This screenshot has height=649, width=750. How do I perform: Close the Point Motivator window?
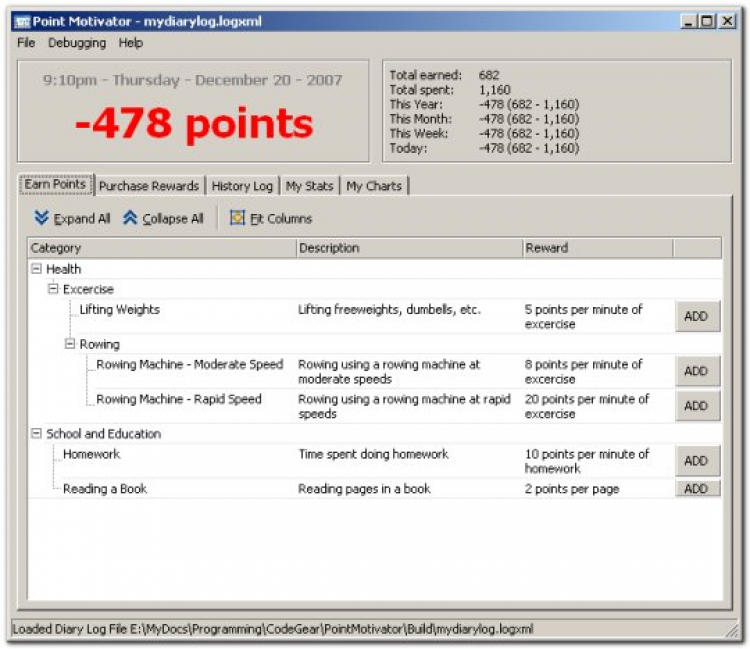(x=728, y=21)
